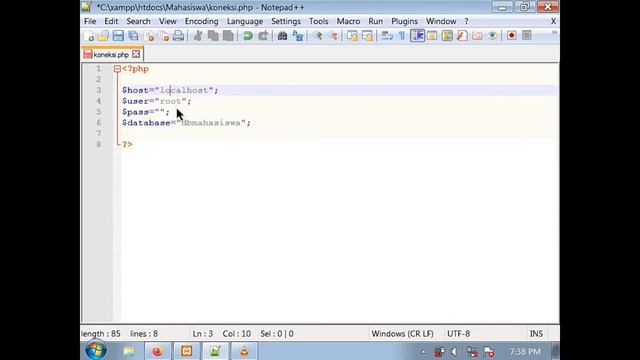Click the Redo toolbar icon
The width and height of the screenshot is (640, 360).
coord(263,36)
